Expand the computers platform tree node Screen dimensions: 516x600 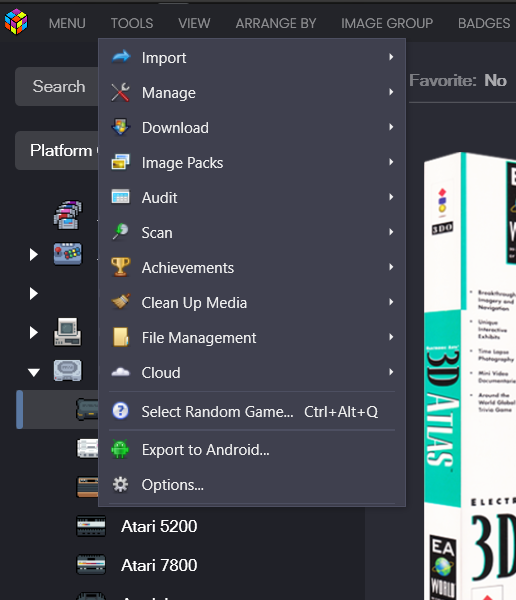point(34,333)
